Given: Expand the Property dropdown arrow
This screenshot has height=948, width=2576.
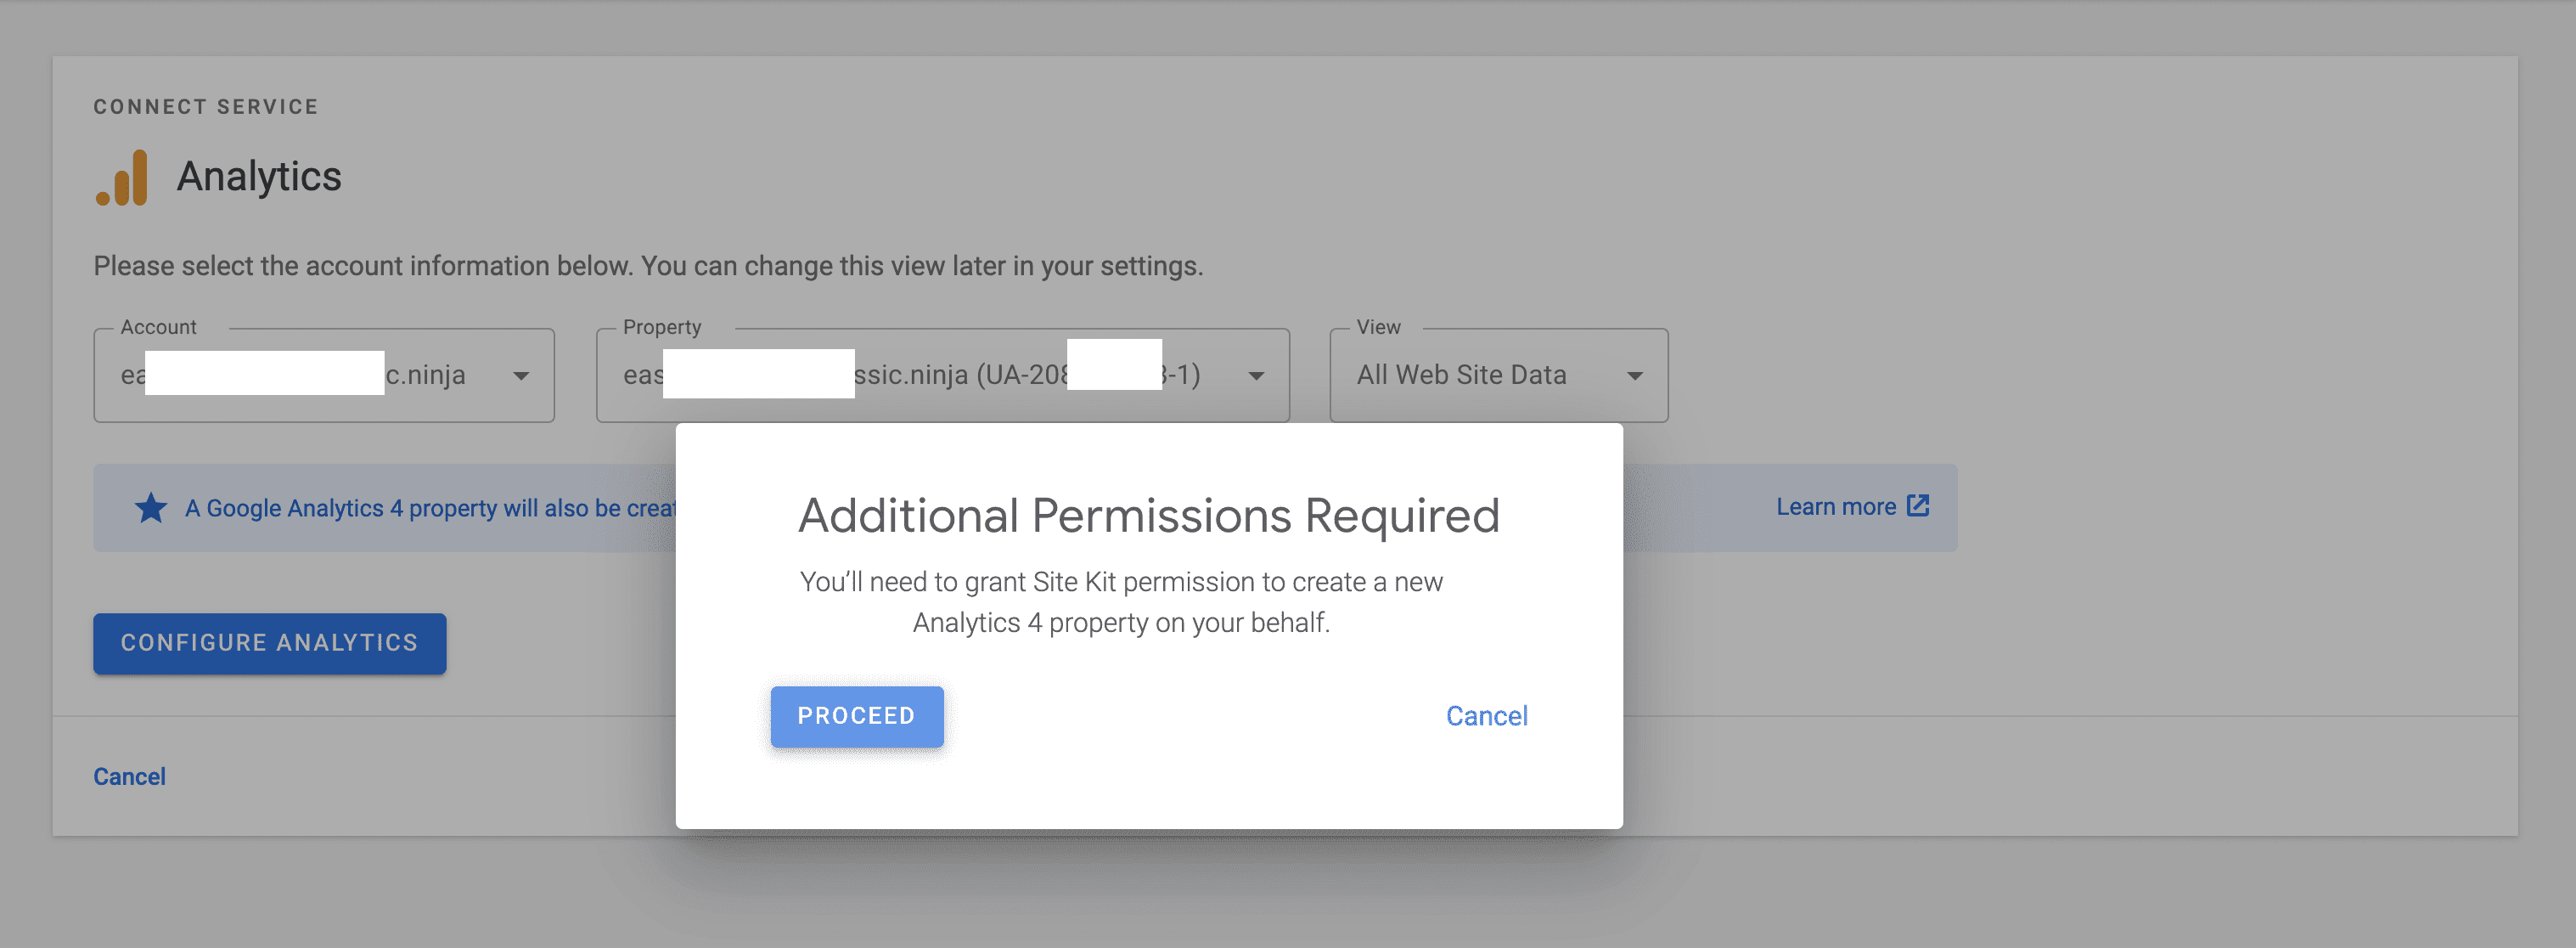Looking at the screenshot, I should point(1256,376).
